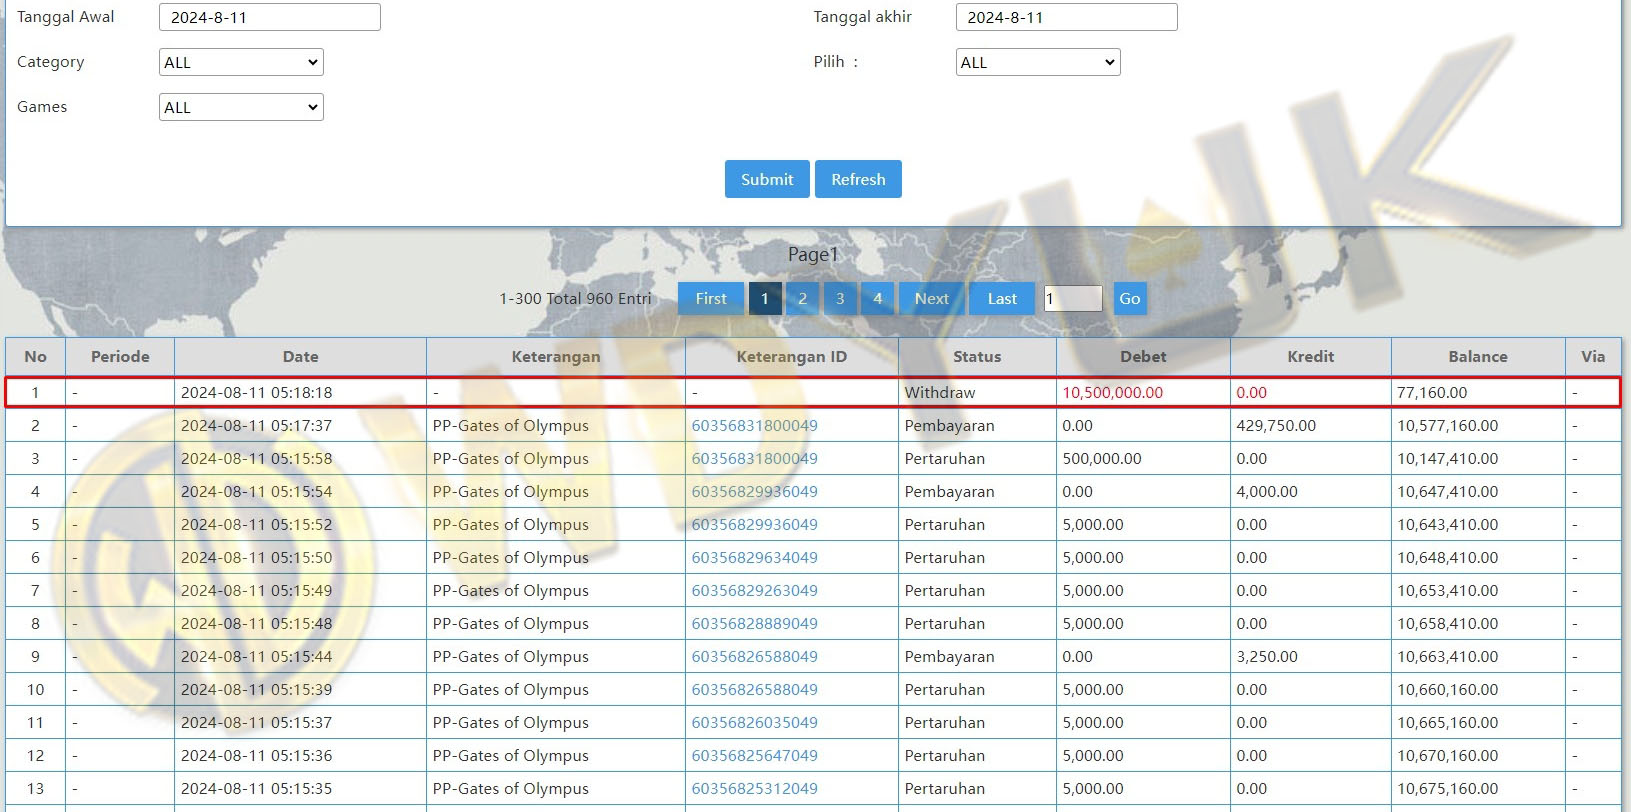
Task: Click balance value 77,160.00
Action: pyautogui.click(x=1432, y=392)
